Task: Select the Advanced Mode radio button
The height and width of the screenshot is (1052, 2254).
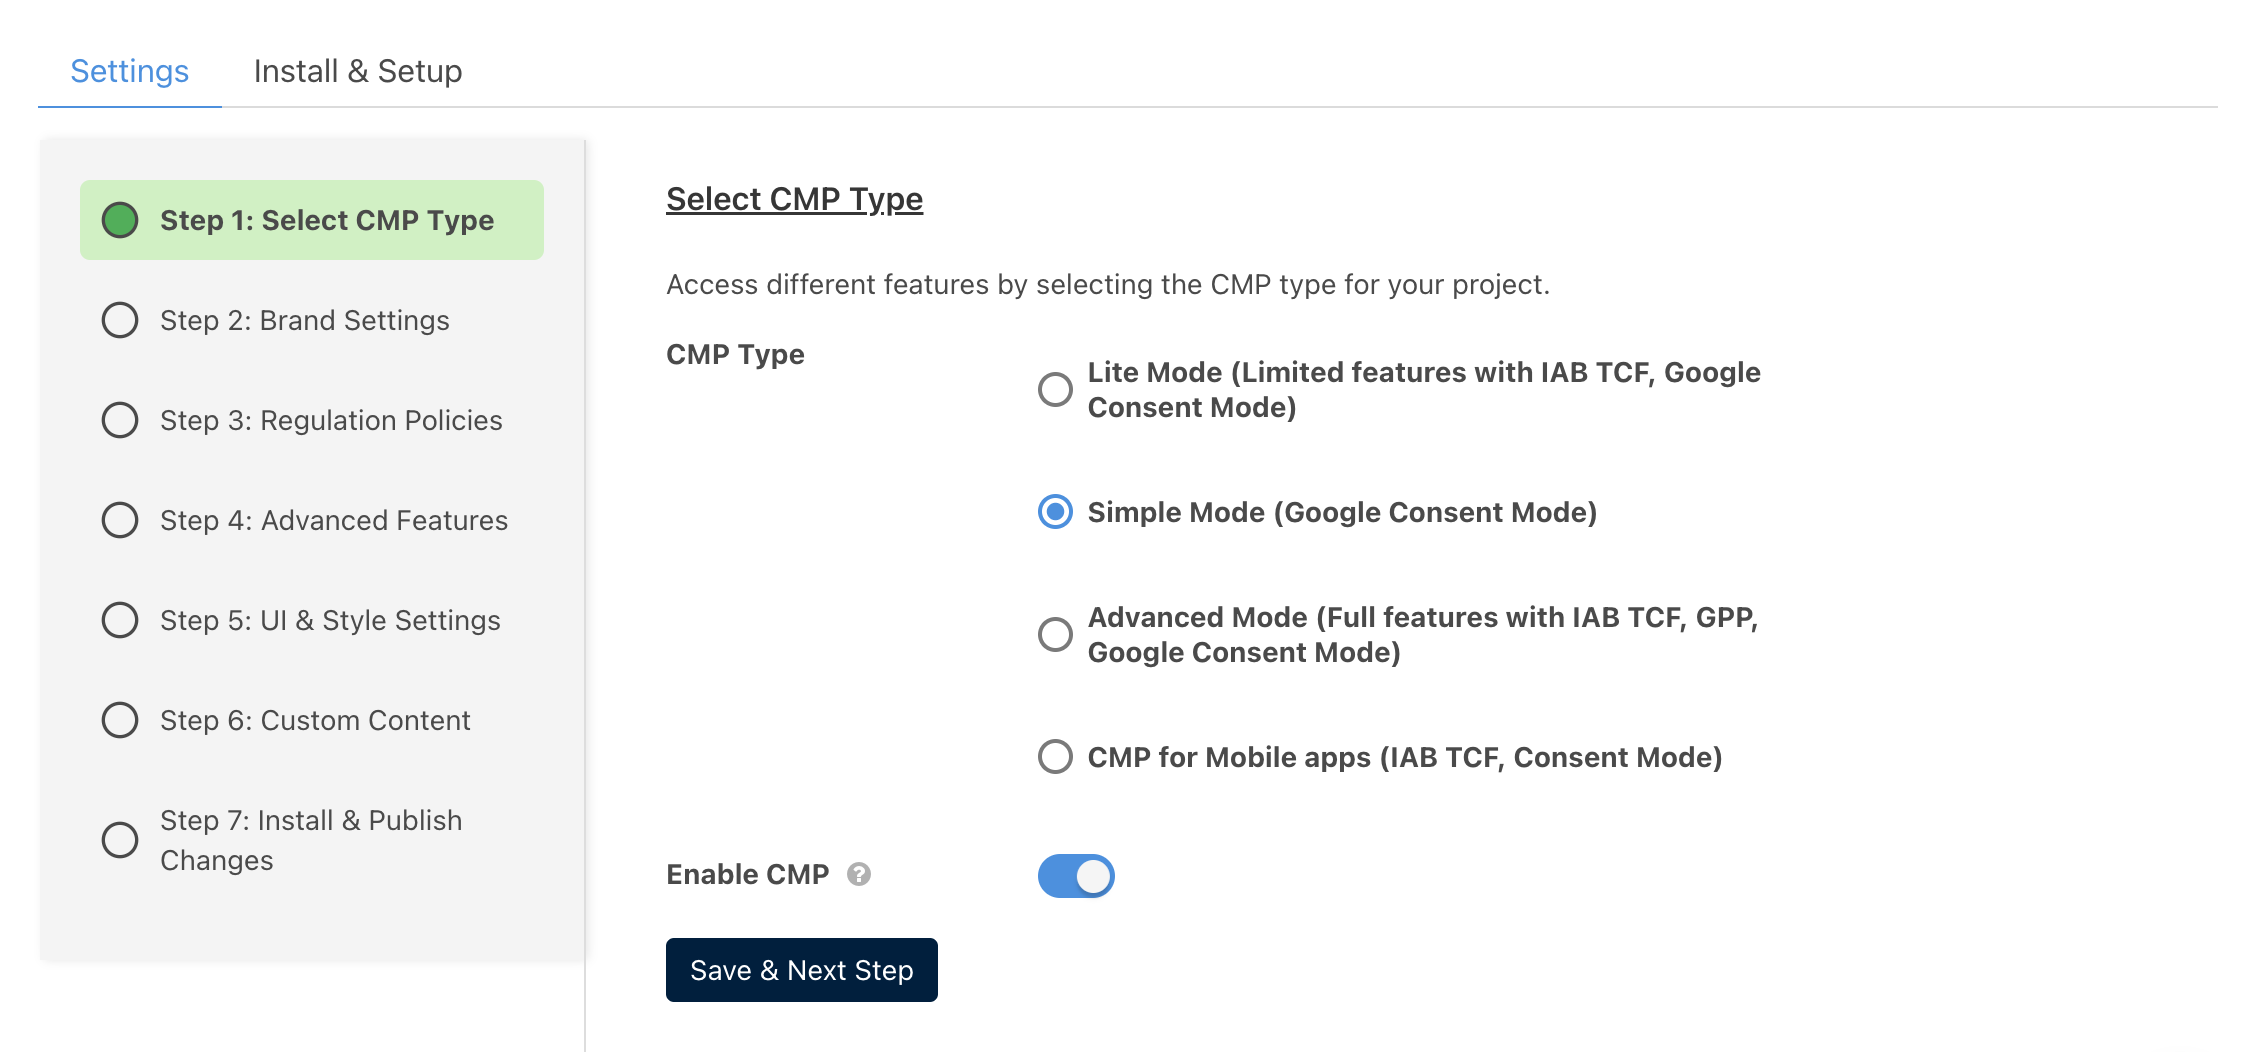Action: [1053, 634]
